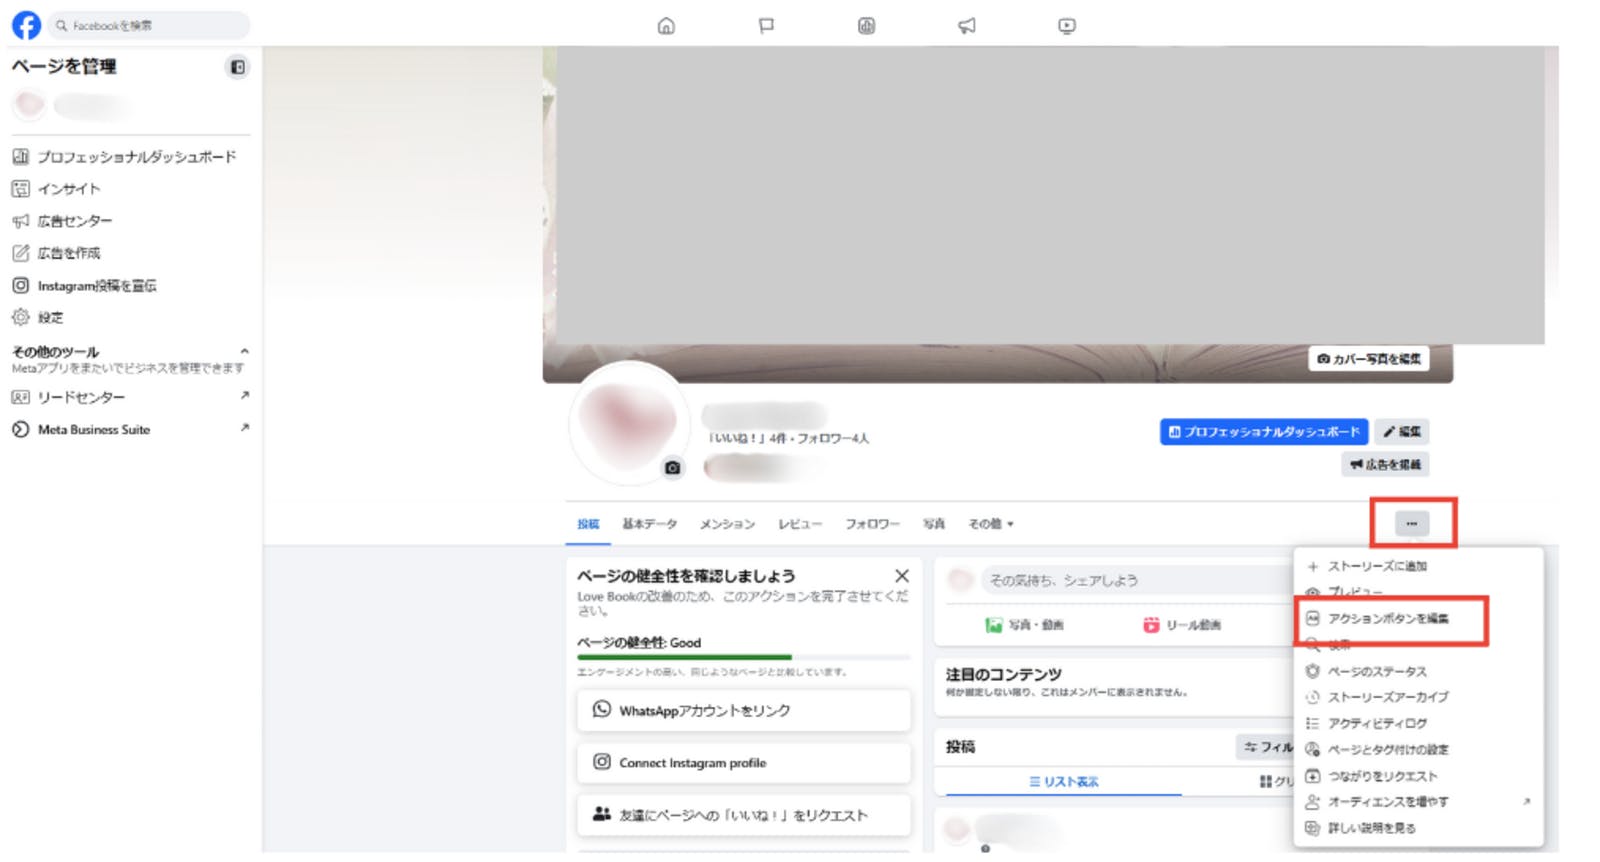
Task: Switch to the 基本データ tab
Action: click(649, 523)
